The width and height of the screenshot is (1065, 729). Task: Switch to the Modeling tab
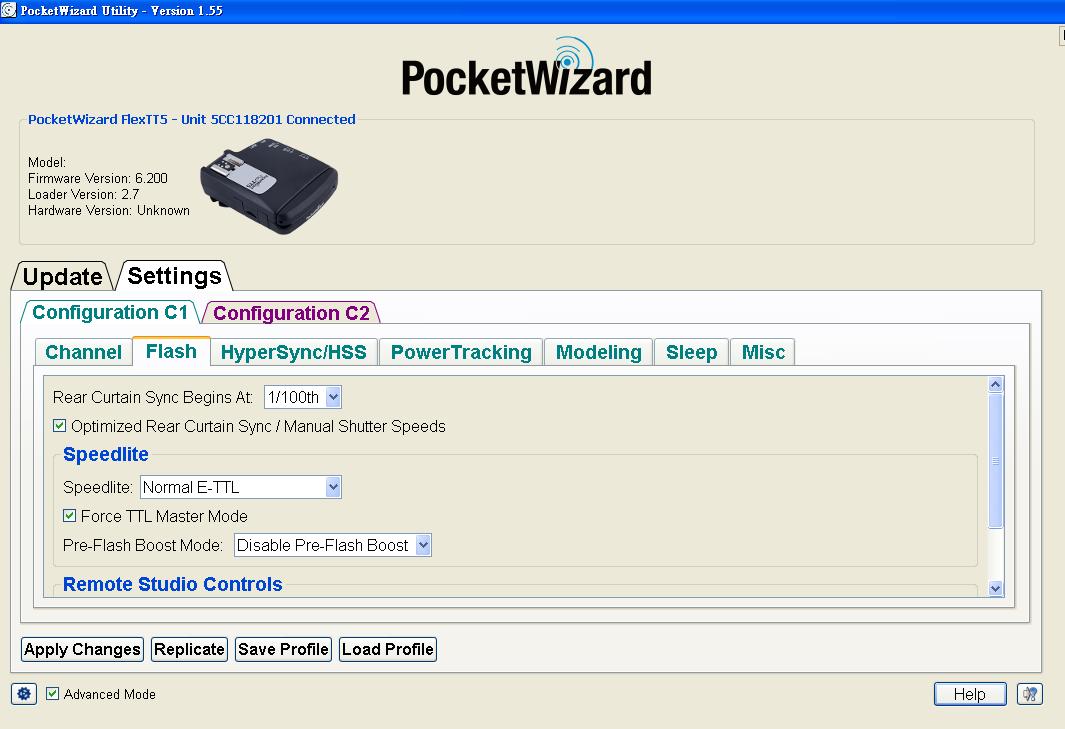point(598,352)
